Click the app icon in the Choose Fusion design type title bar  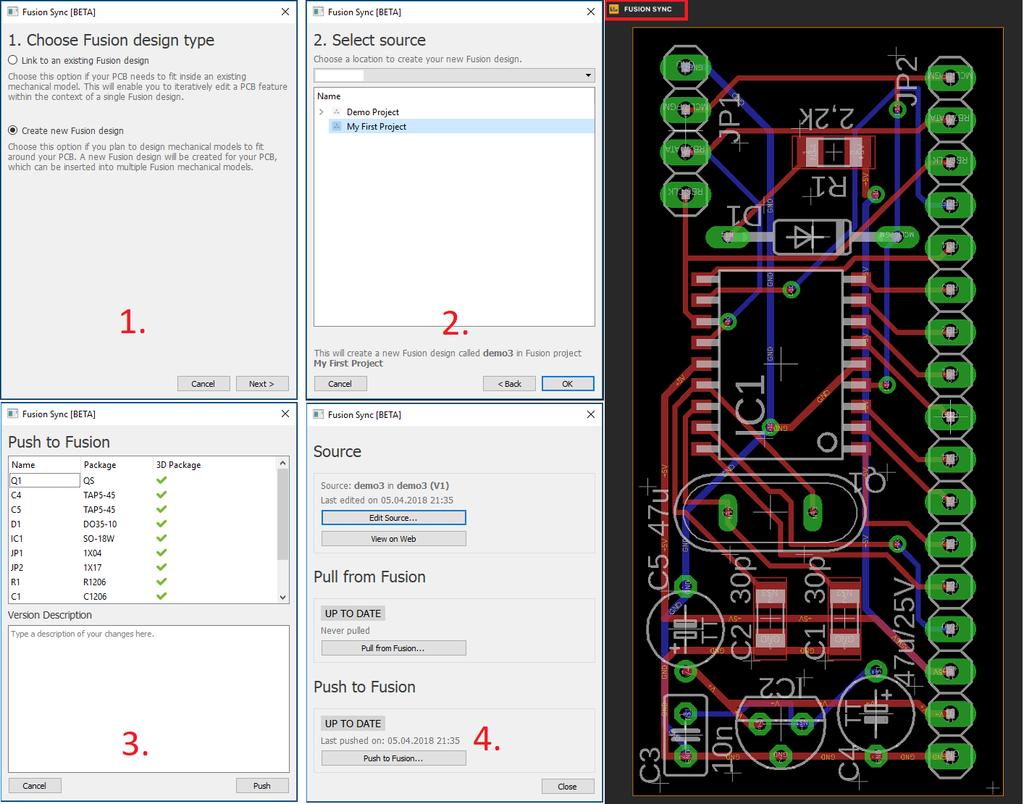coord(12,12)
